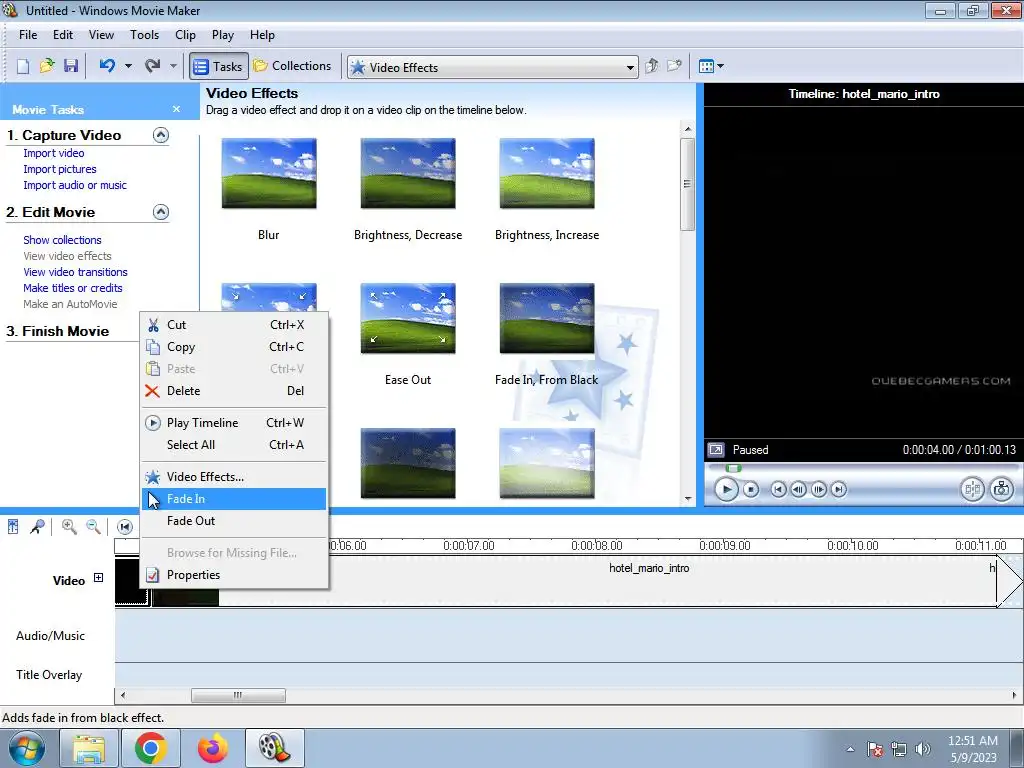This screenshot has width=1024, height=768.
Task: Choose Fade In from context menu
Action: [234, 499]
